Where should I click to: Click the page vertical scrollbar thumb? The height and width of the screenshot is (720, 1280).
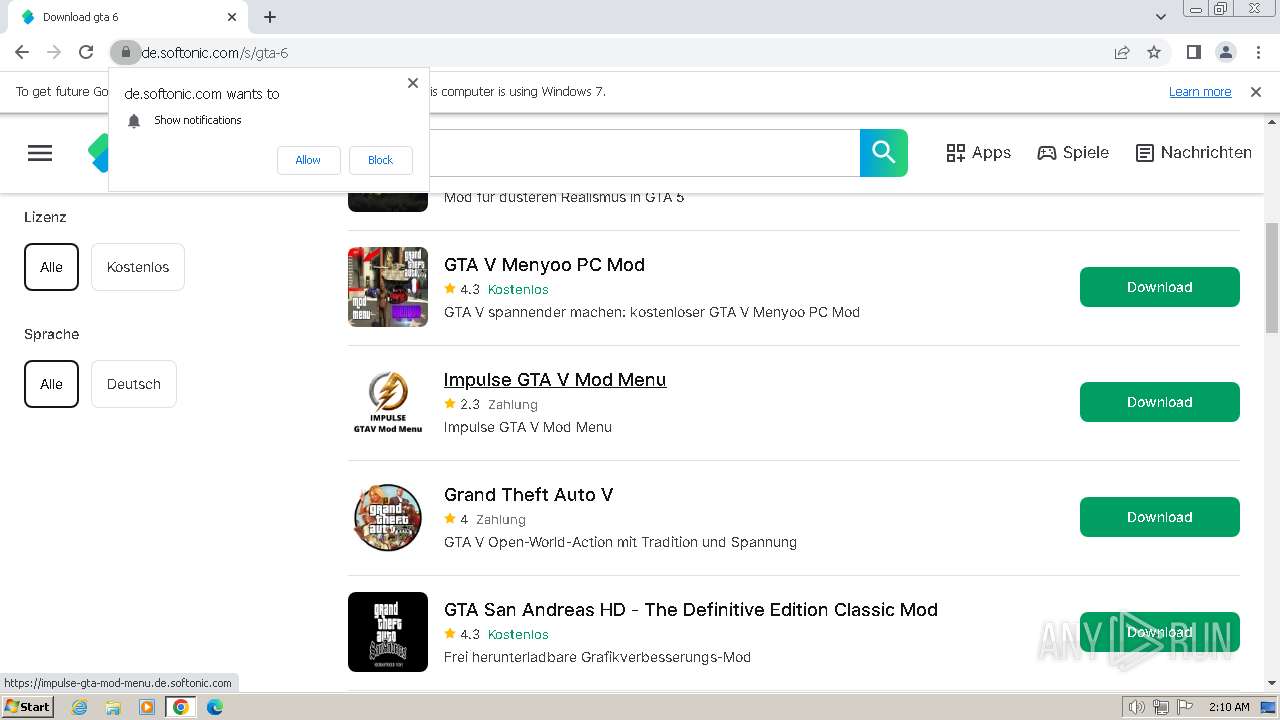click(x=1272, y=277)
